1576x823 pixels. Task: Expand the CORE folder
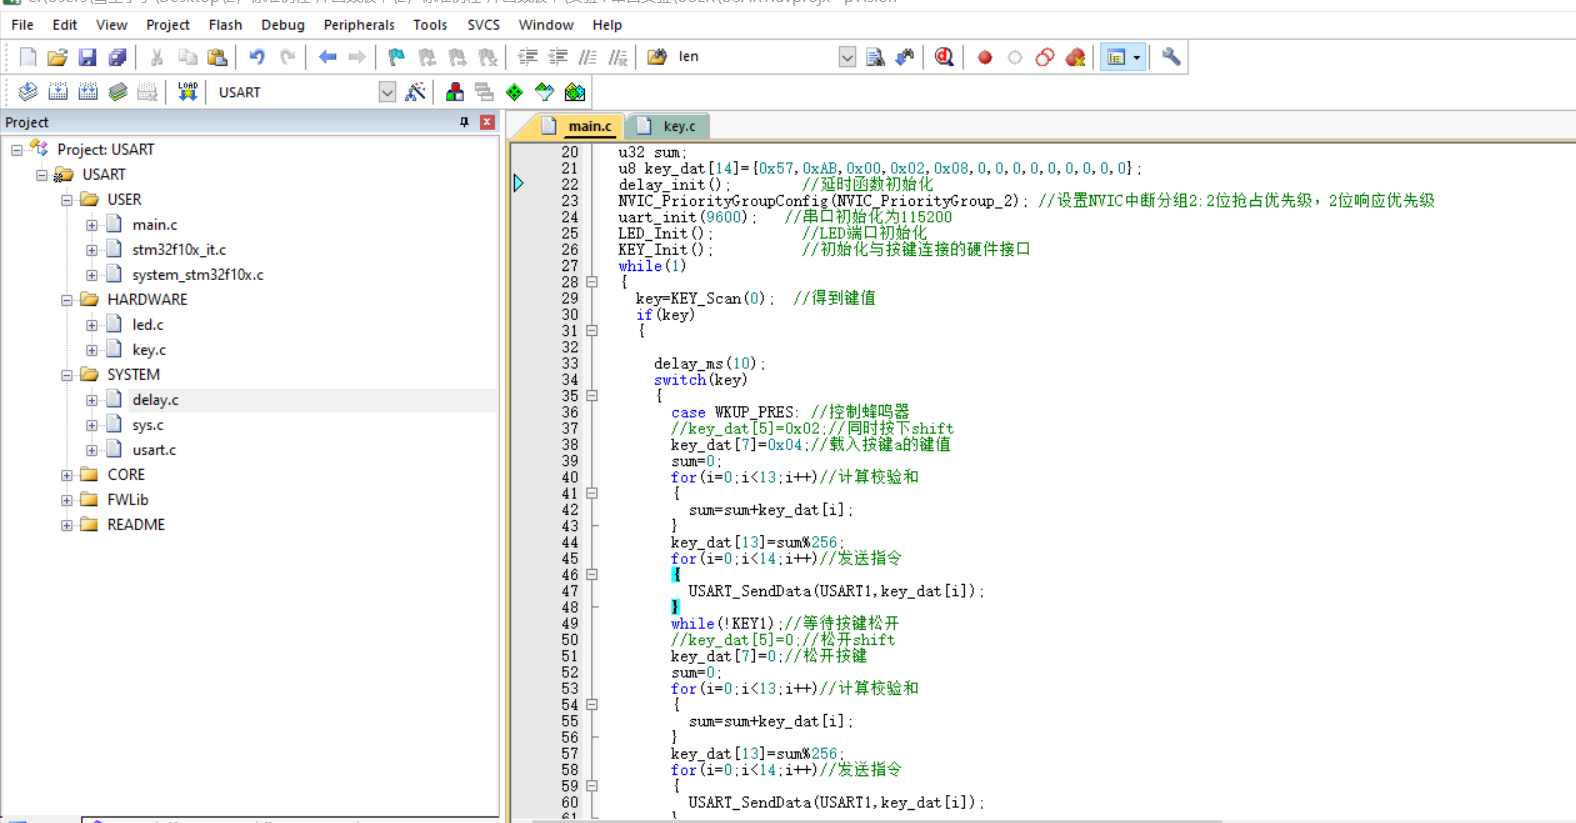(x=67, y=475)
